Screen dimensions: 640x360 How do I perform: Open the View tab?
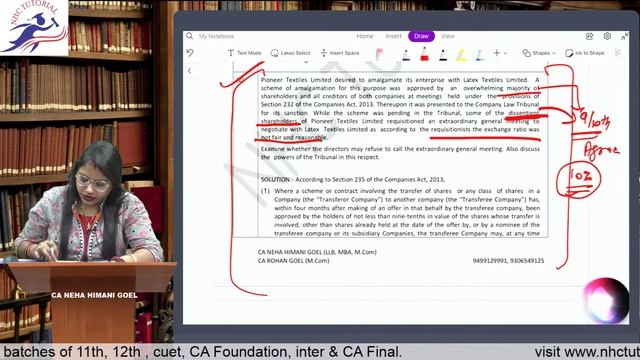pyautogui.click(x=448, y=36)
